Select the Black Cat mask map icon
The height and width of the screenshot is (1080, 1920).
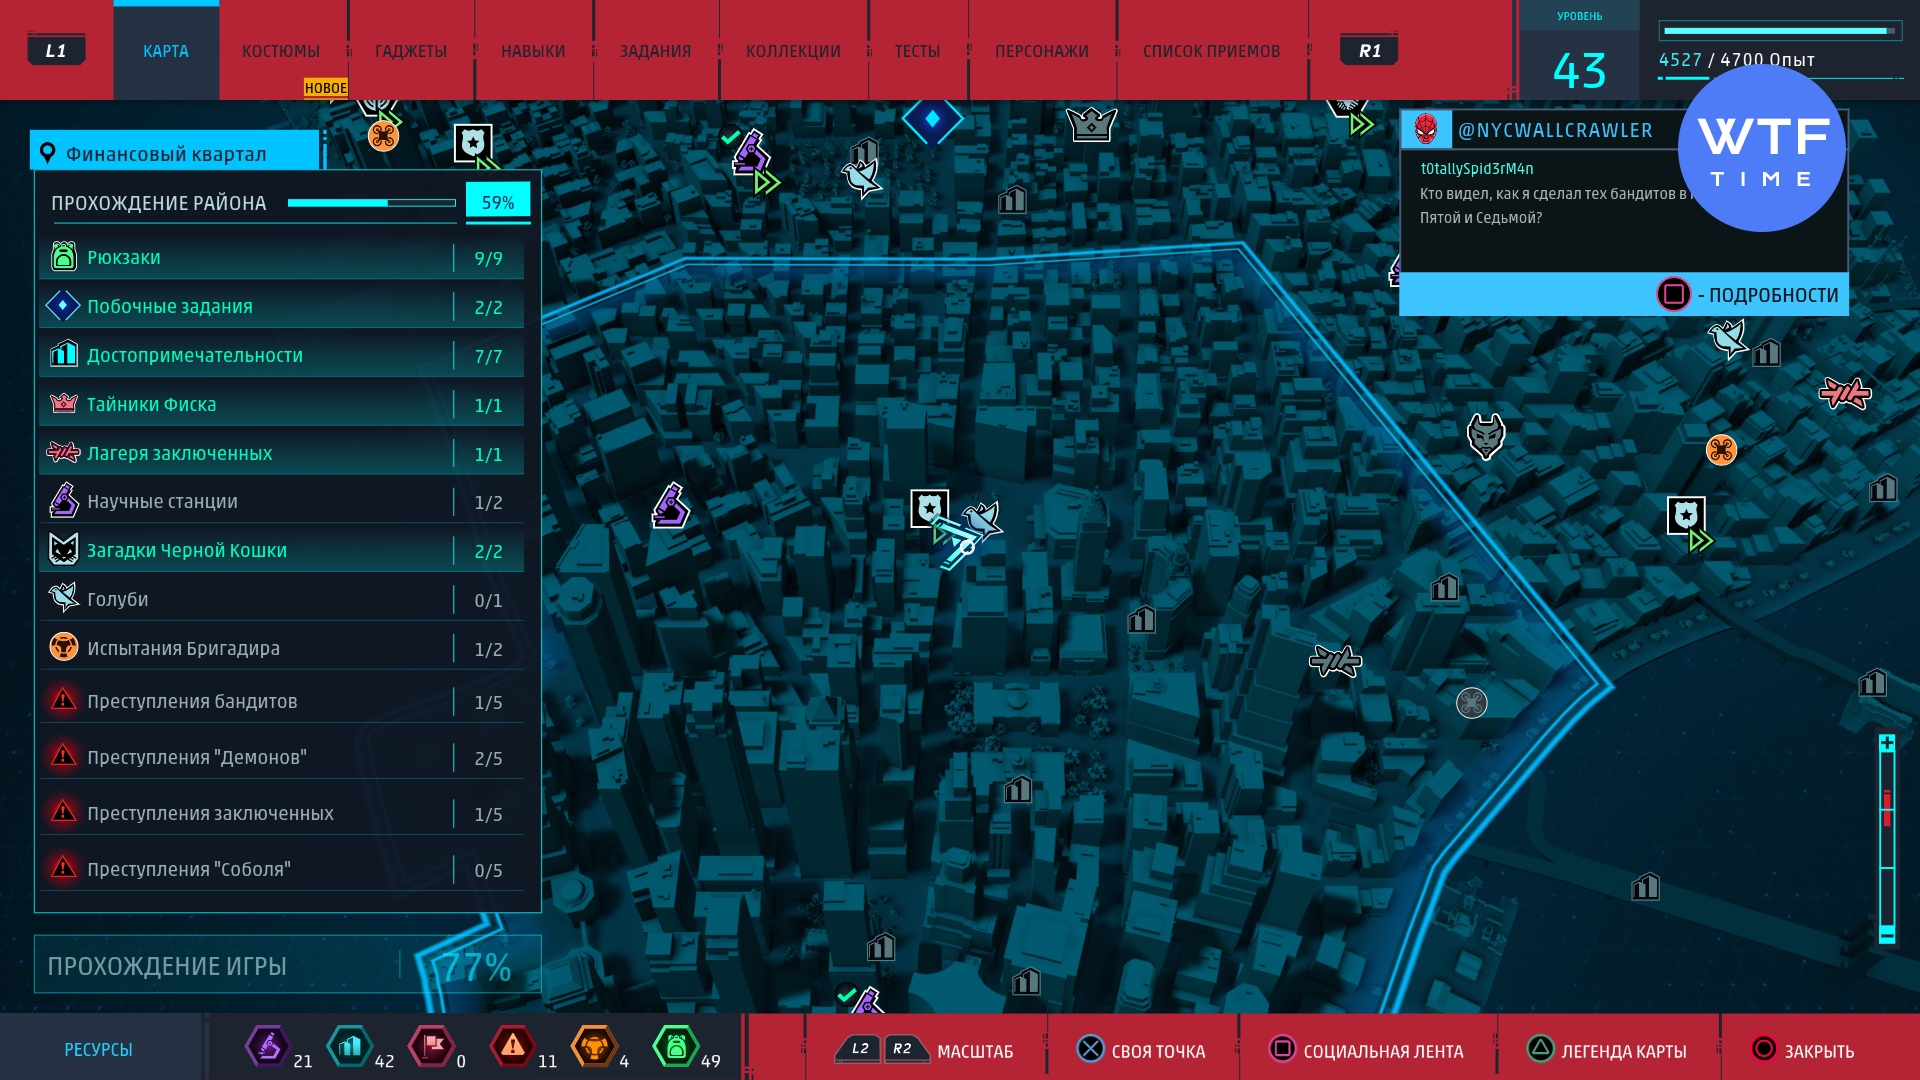tap(1486, 436)
